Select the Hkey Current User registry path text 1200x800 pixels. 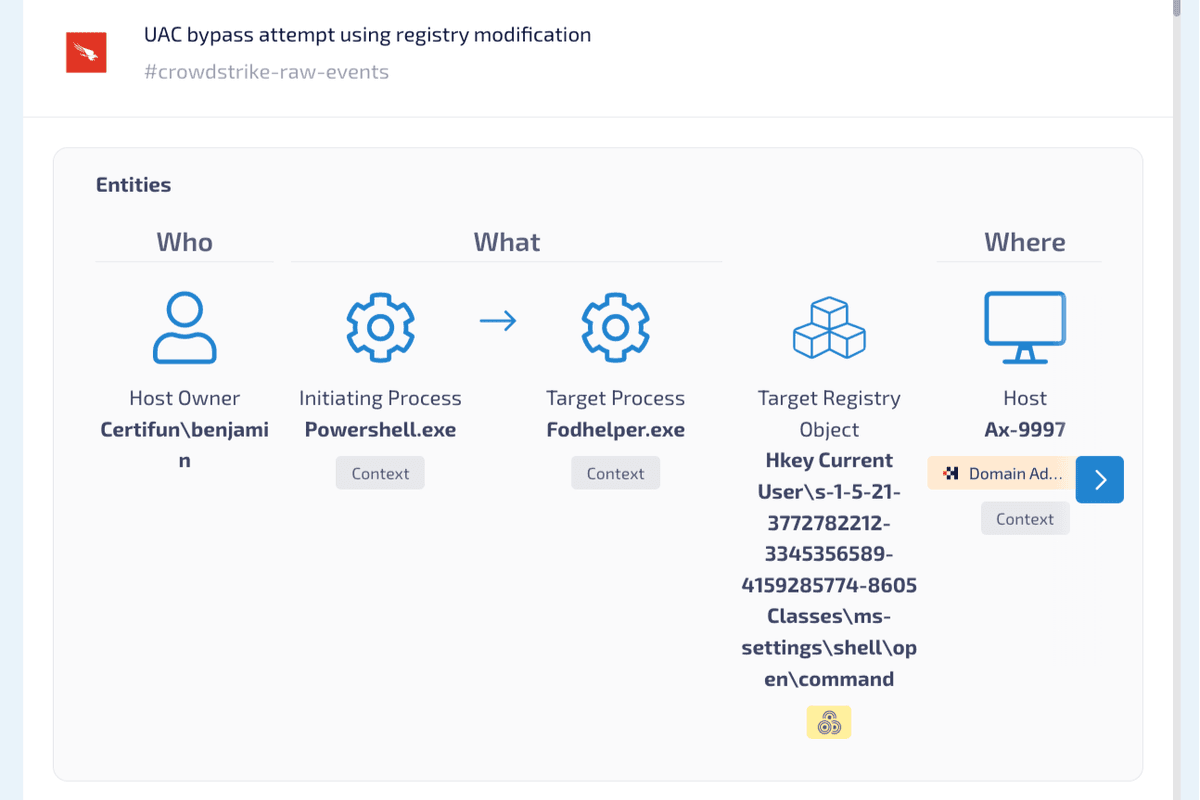click(x=829, y=570)
